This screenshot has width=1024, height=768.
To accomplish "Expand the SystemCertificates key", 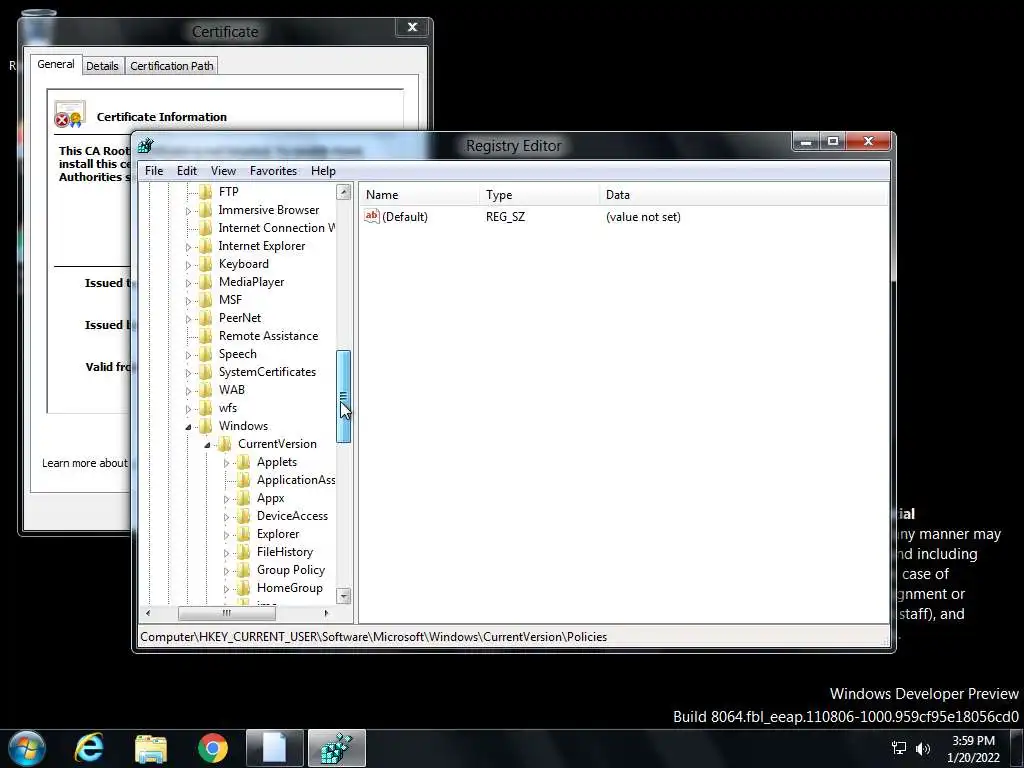I will [188, 373].
